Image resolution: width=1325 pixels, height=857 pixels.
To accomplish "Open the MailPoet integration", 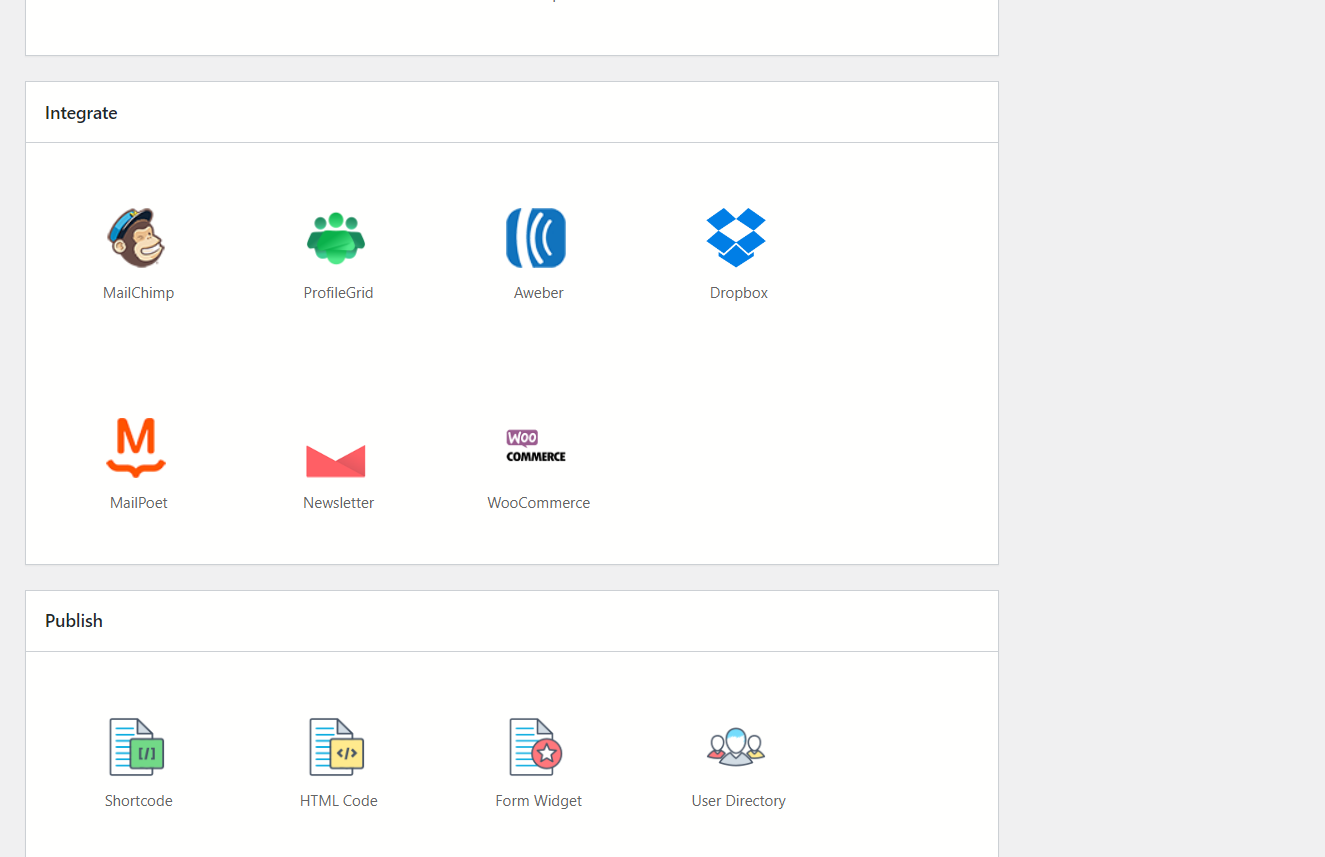I will point(137,448).
